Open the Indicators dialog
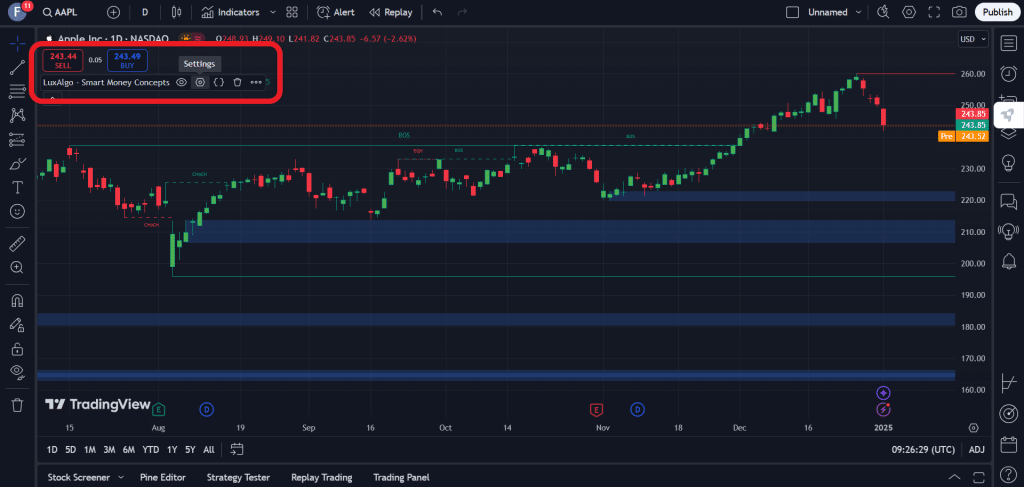The height and width of the screenshot is (487, 1024). tap(231, 12)
